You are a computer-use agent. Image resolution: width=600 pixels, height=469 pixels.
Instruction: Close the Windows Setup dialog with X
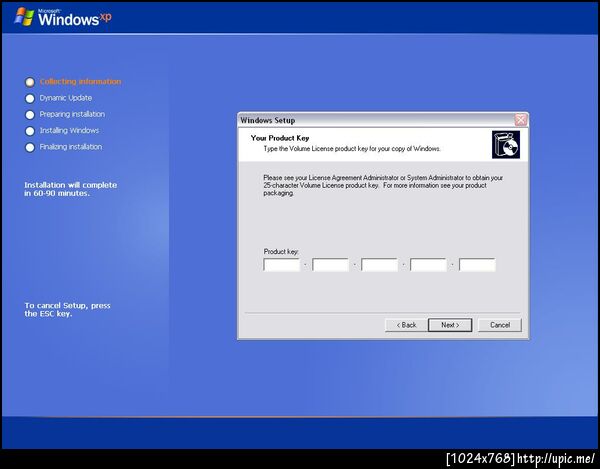(x=521, y=120)
